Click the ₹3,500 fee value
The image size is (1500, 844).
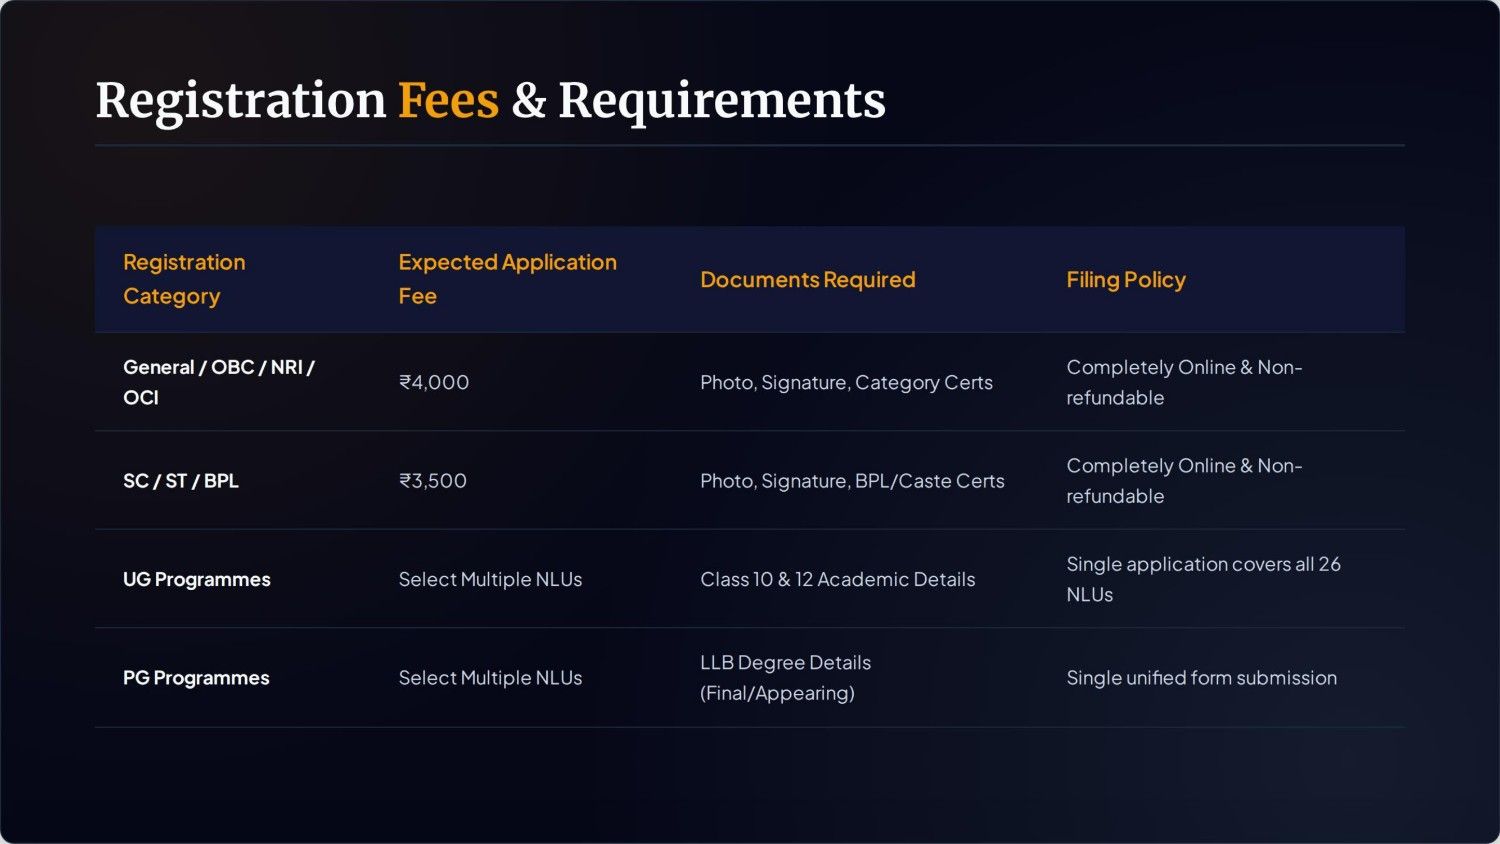click(x=433, y=481)
